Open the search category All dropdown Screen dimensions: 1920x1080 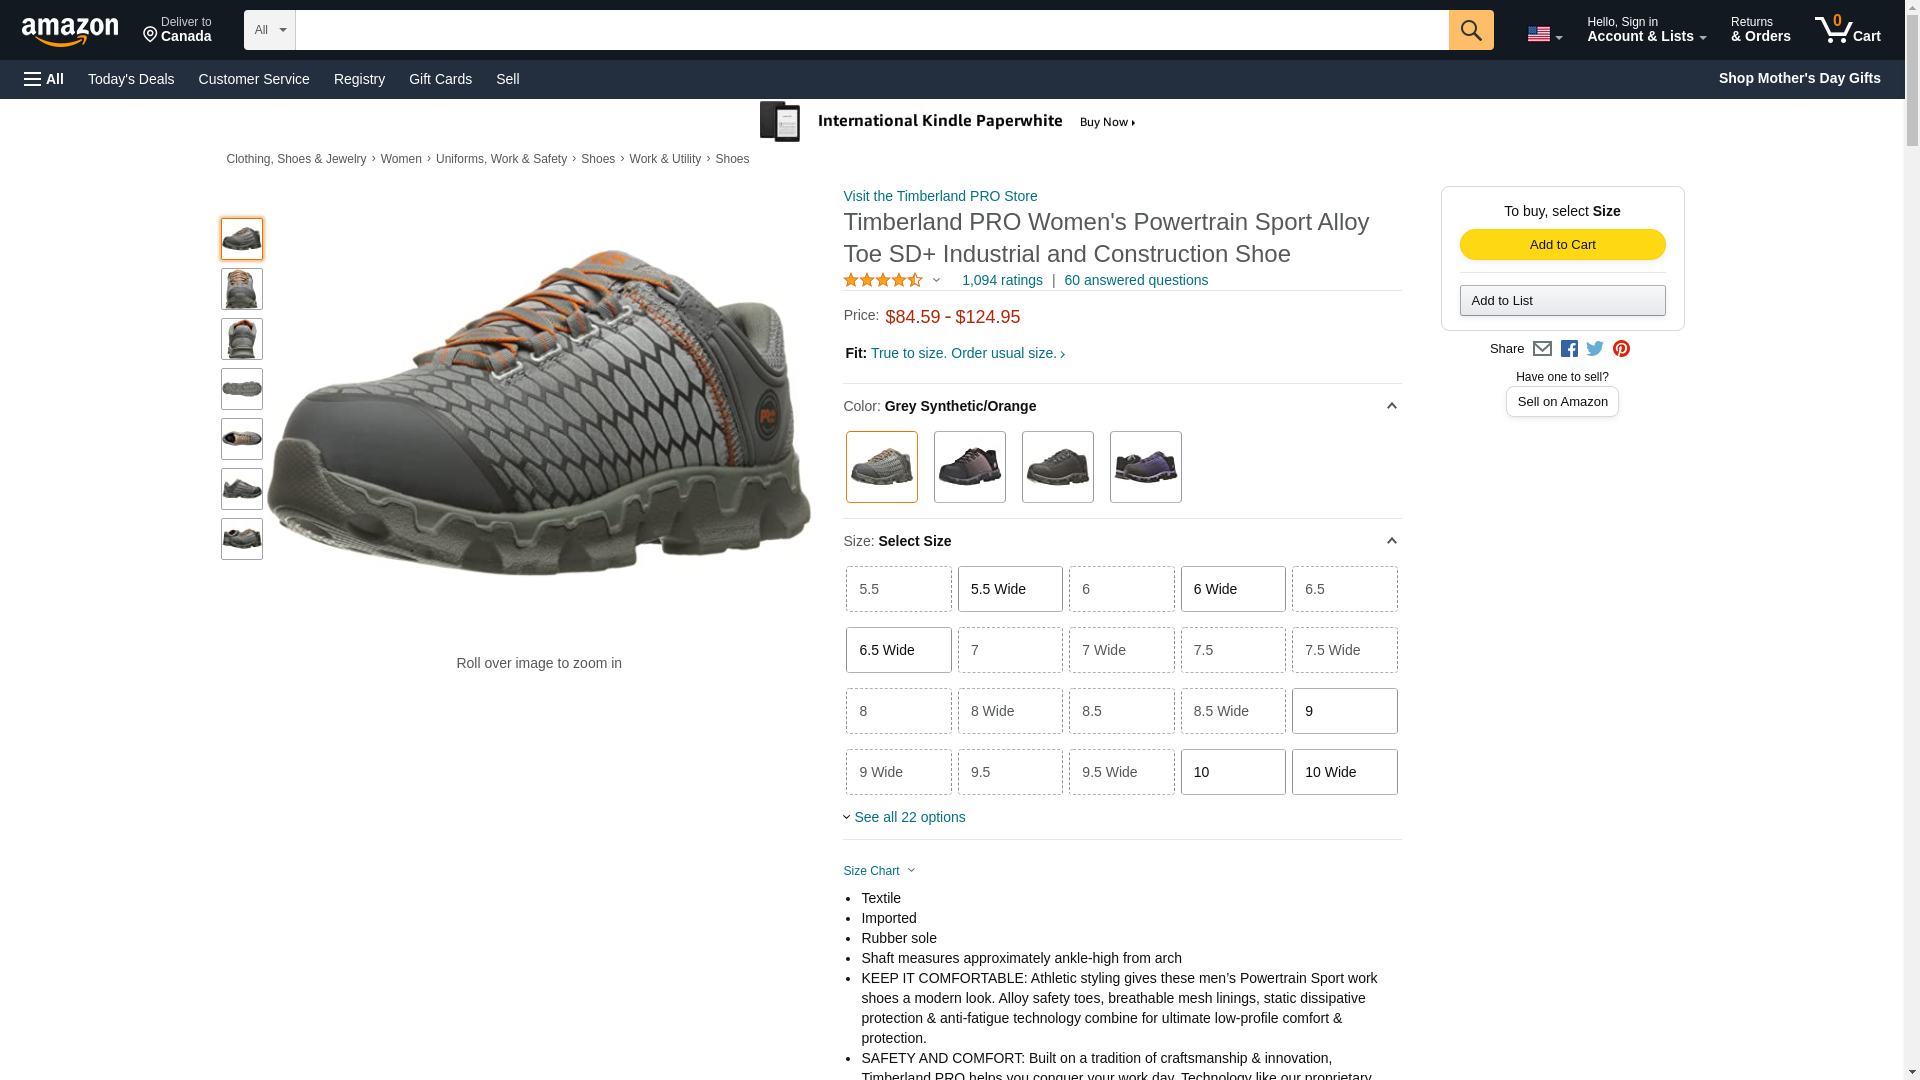tap(269, 30)
